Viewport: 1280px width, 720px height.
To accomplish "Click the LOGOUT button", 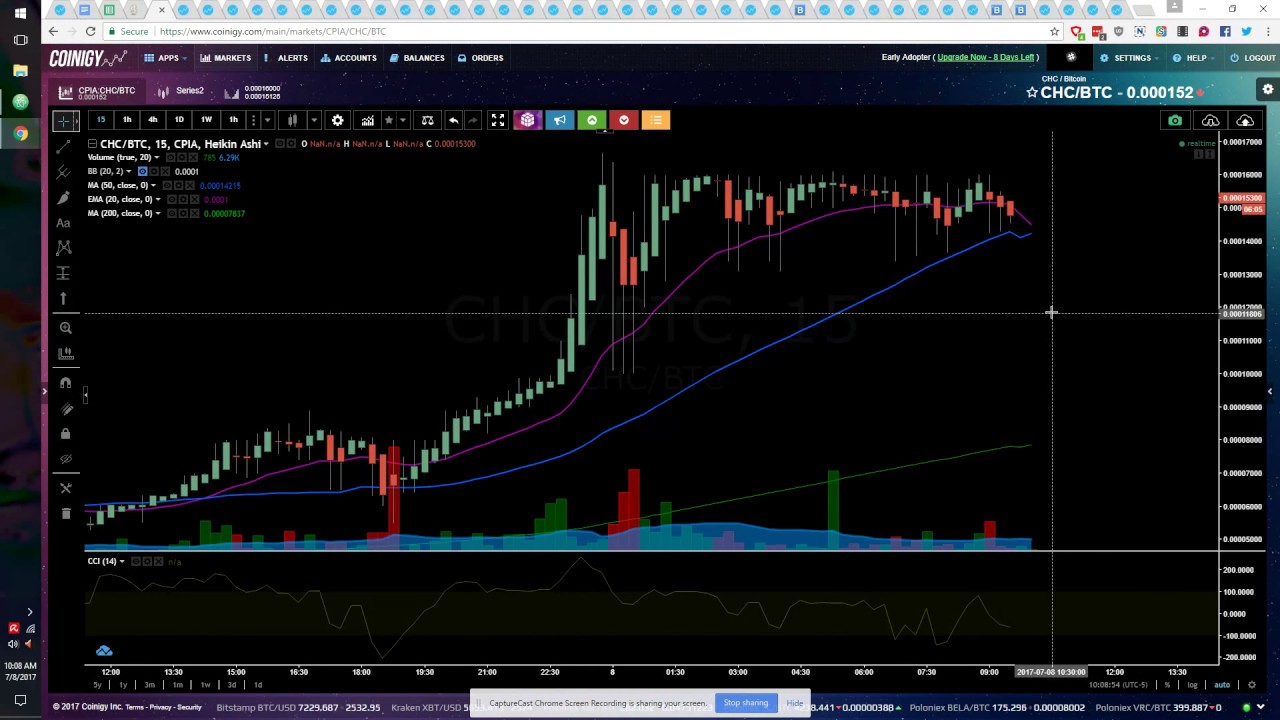I will [1253, 58].
